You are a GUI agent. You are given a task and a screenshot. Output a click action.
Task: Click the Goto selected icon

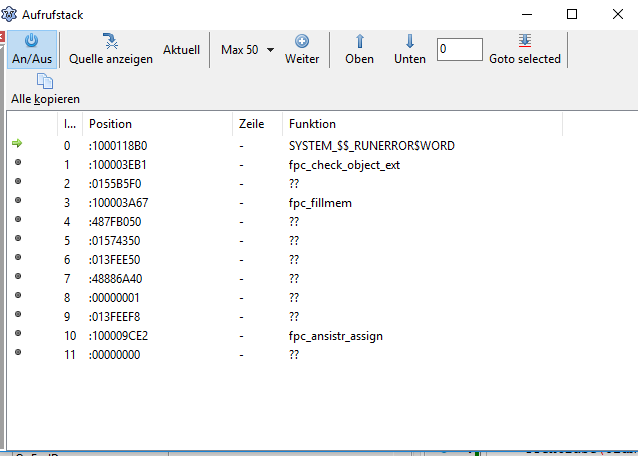[524, 41]
